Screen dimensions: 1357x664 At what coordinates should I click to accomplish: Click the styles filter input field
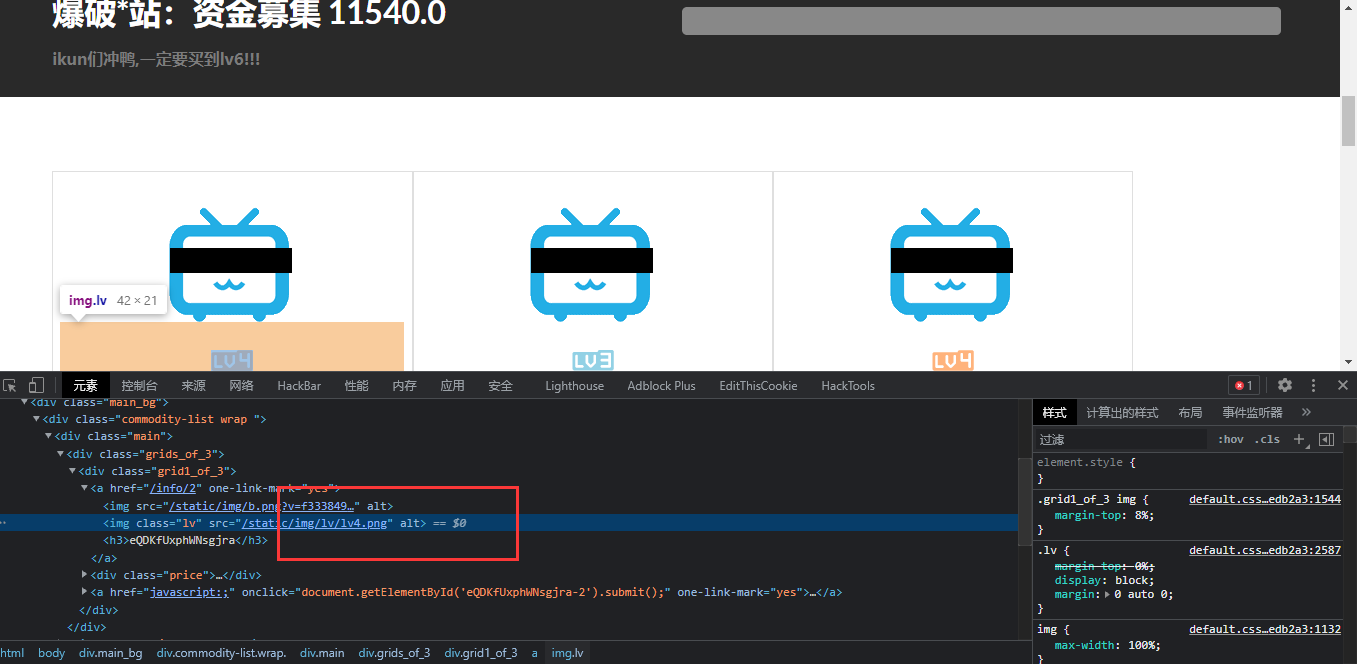coord(1120,439)
